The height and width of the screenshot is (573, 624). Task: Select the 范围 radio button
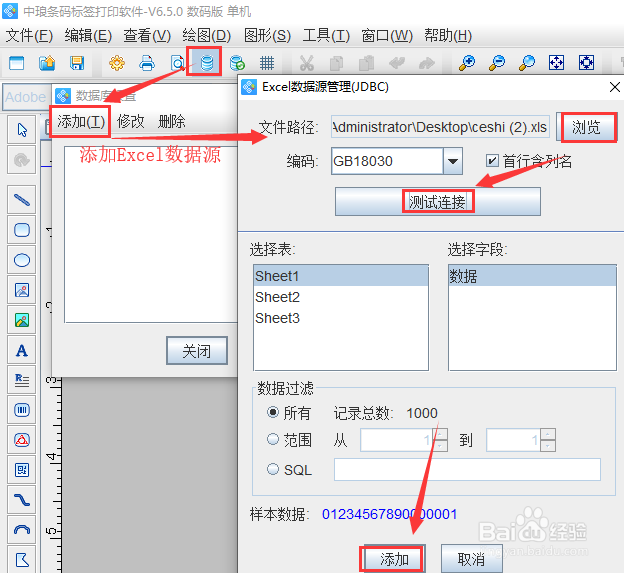[273, 440]
